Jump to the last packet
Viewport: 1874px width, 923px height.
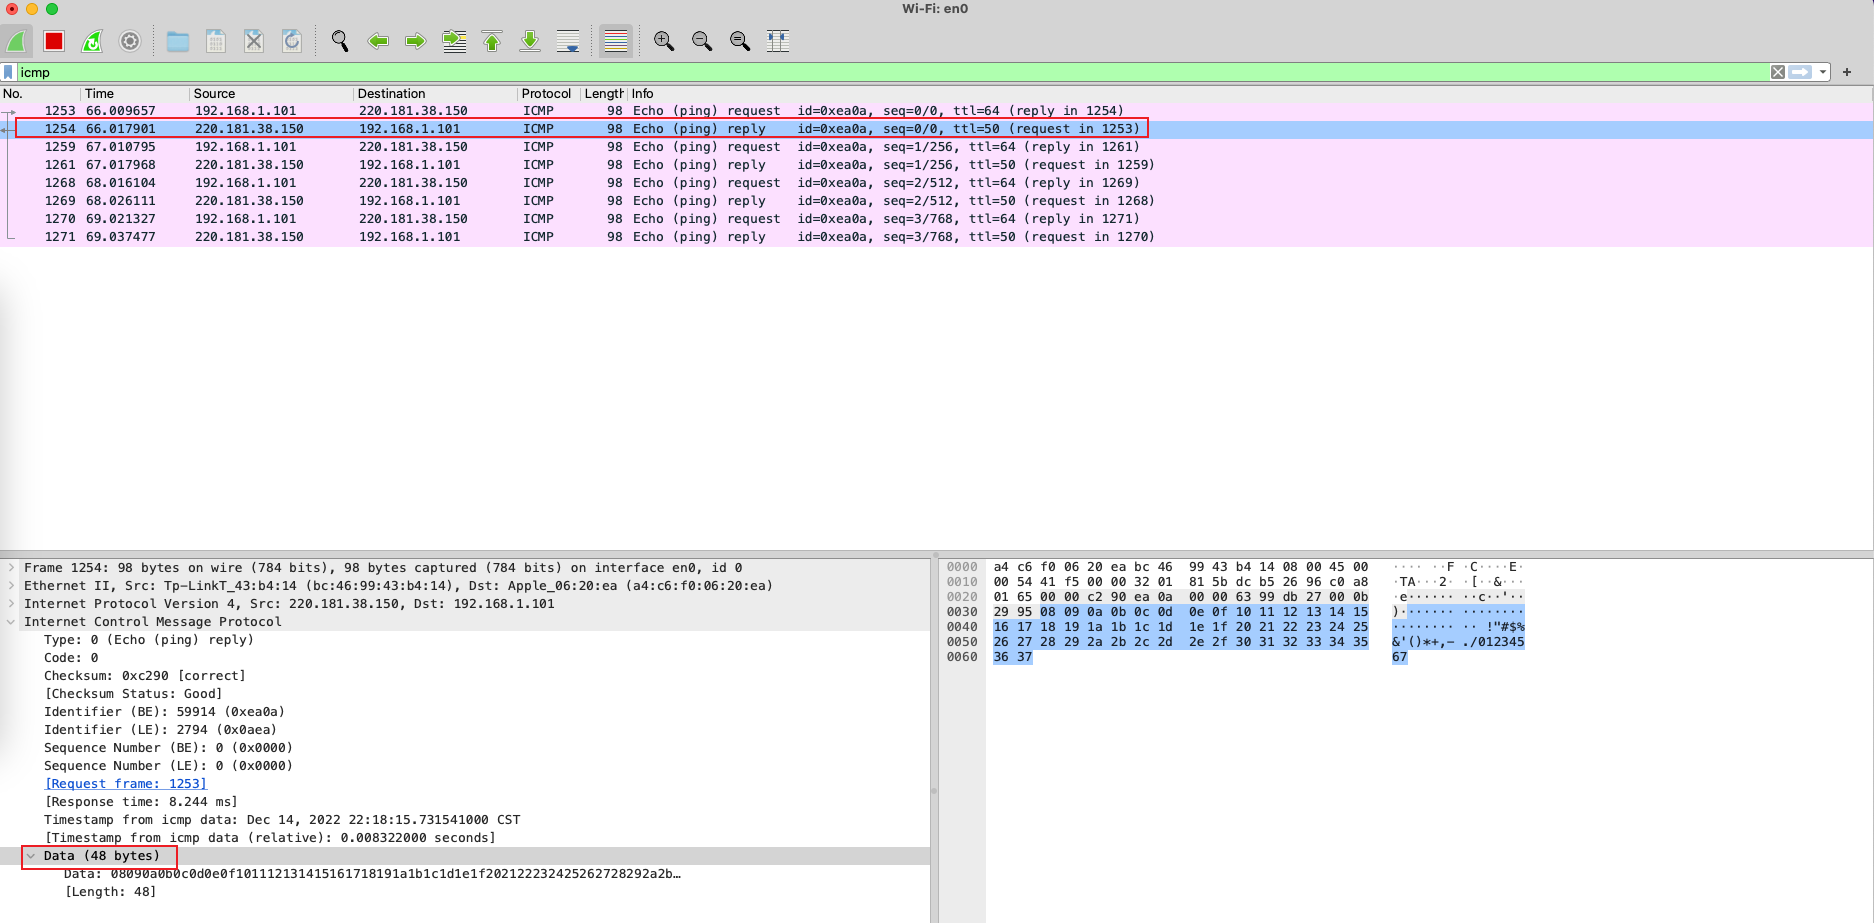click(x=530, y=41)
